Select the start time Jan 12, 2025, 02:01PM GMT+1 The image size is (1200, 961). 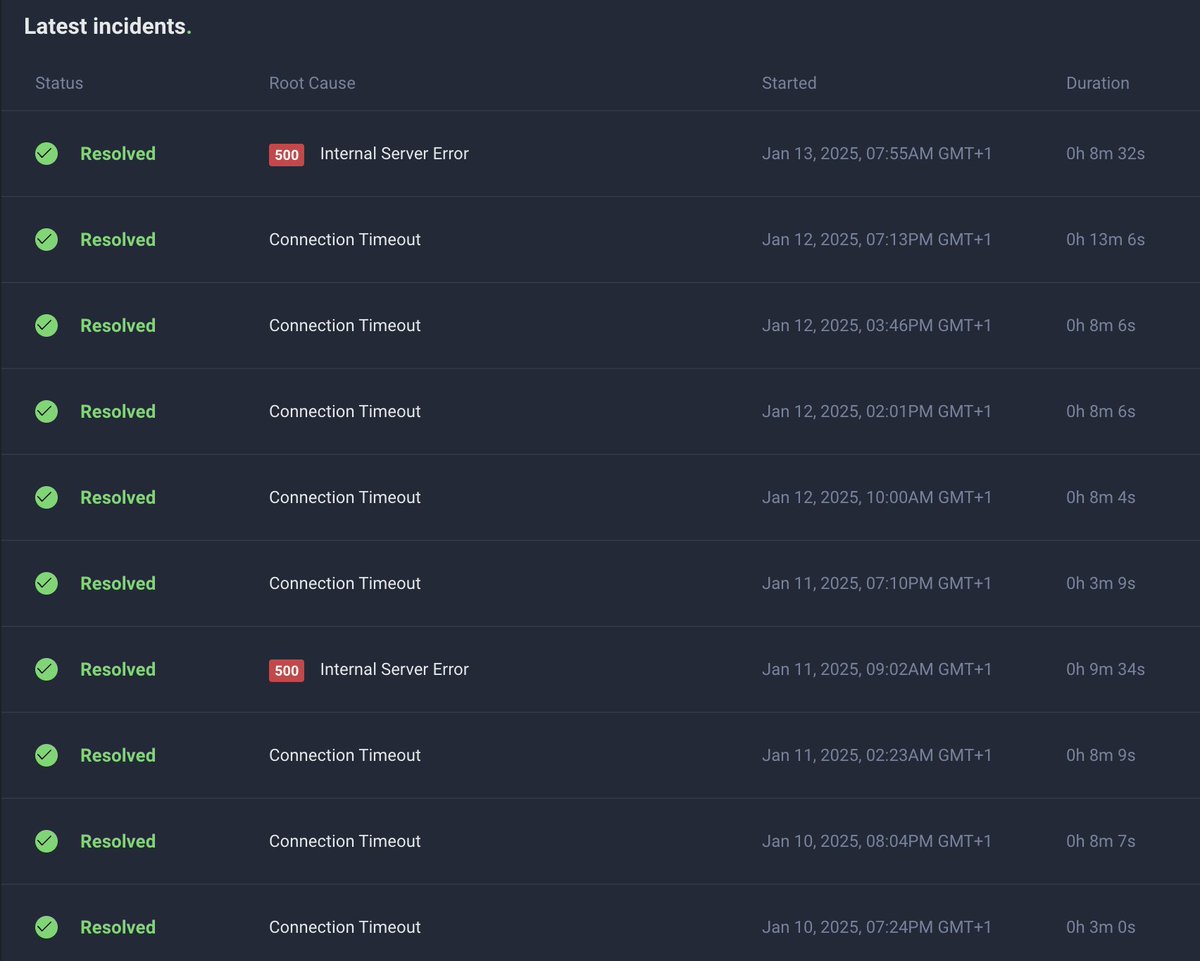point(877,411)
